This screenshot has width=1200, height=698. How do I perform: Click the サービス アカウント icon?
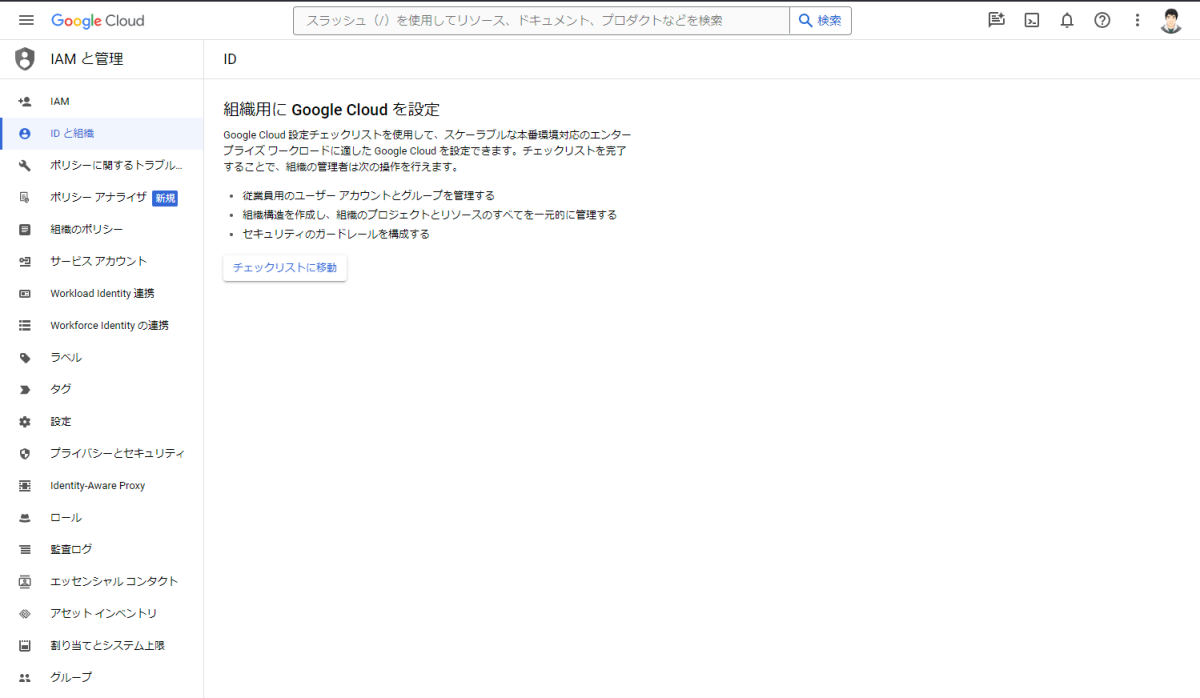click(x=25, y=261)
